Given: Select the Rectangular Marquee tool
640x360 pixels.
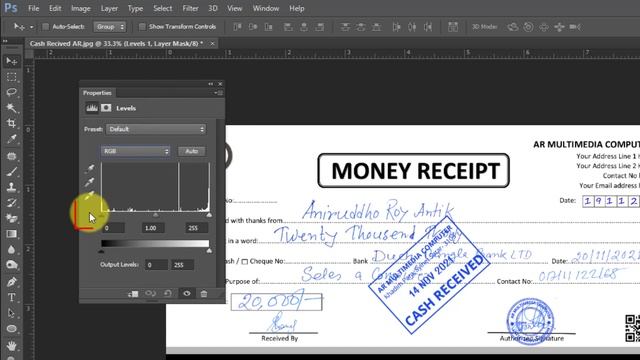Looking at the screenshot, I should (11, 77).
